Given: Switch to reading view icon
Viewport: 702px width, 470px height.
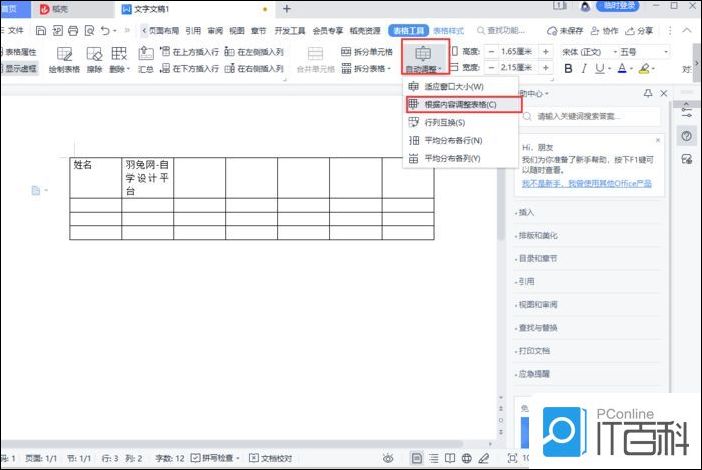Looking at the screenshot, I should (450, 458).
